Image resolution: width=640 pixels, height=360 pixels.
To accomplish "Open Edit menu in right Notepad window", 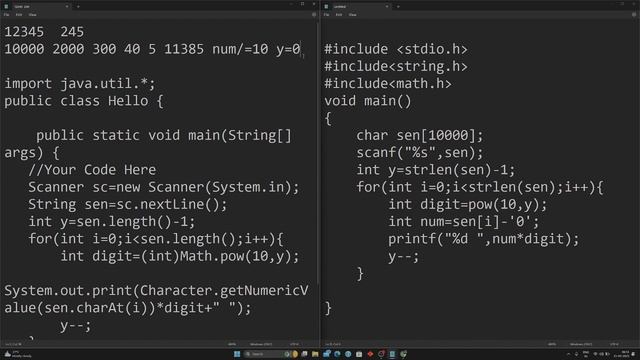I will tap(339, 15).
